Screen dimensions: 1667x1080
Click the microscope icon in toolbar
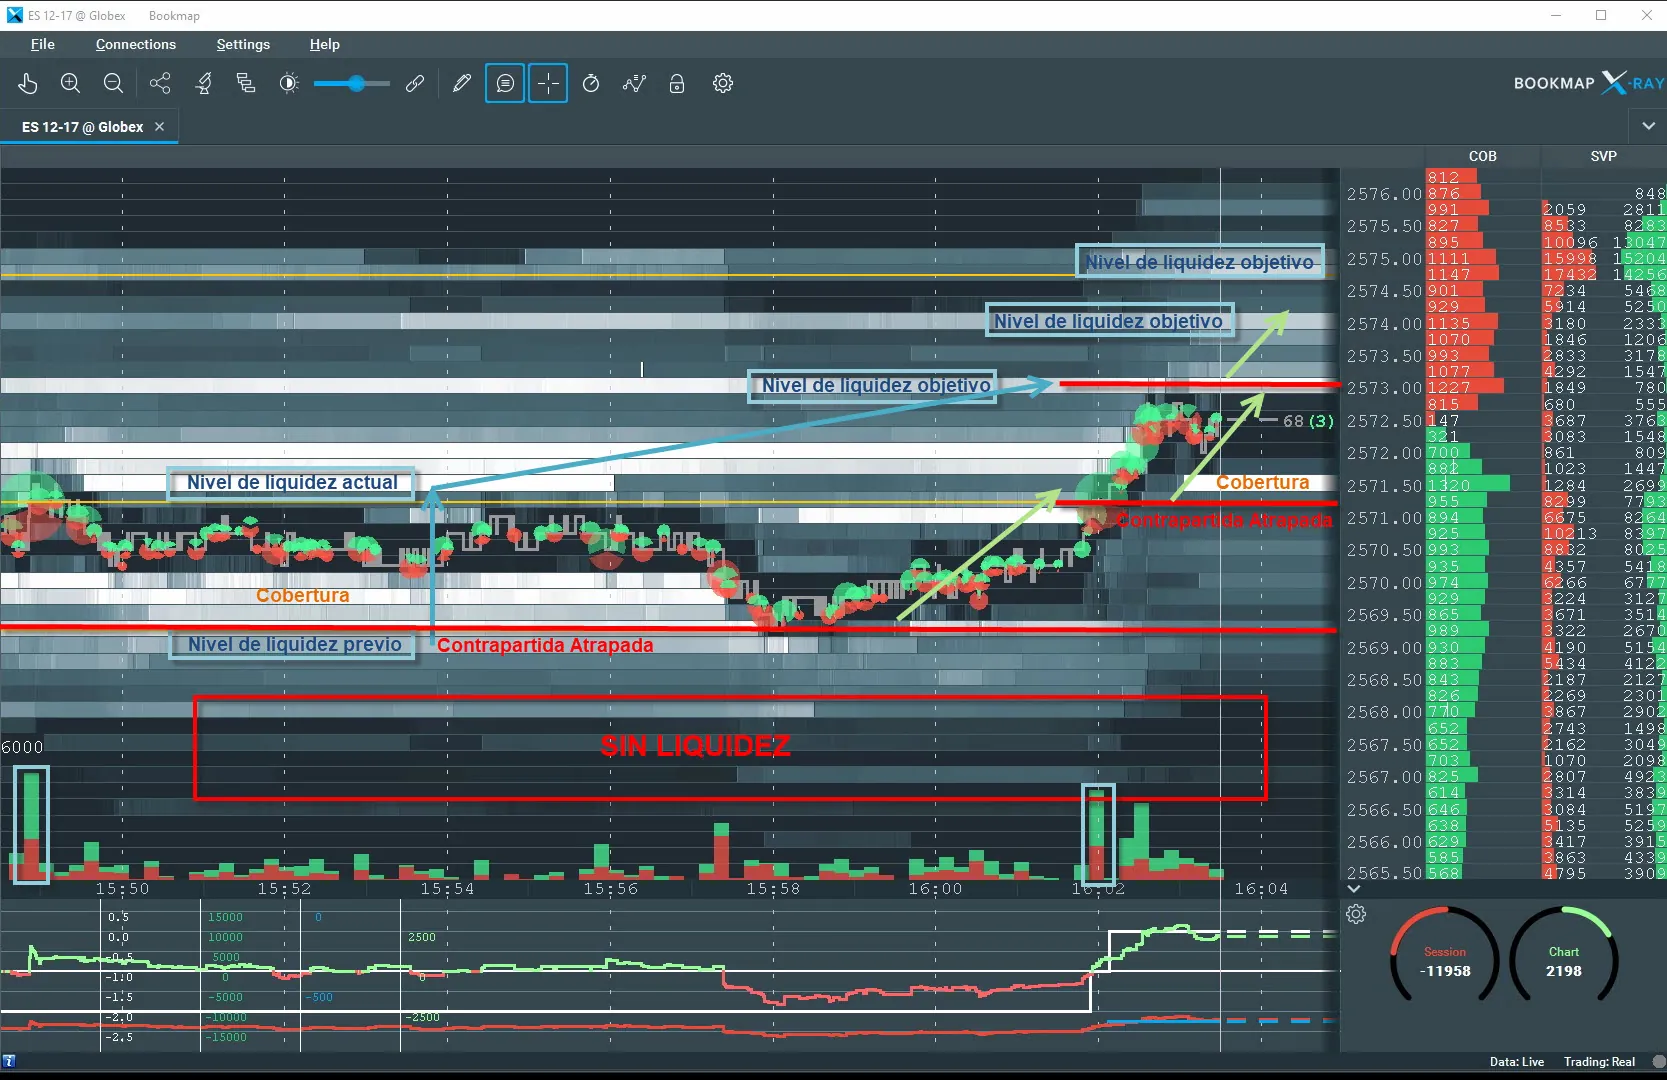[204, 84]
